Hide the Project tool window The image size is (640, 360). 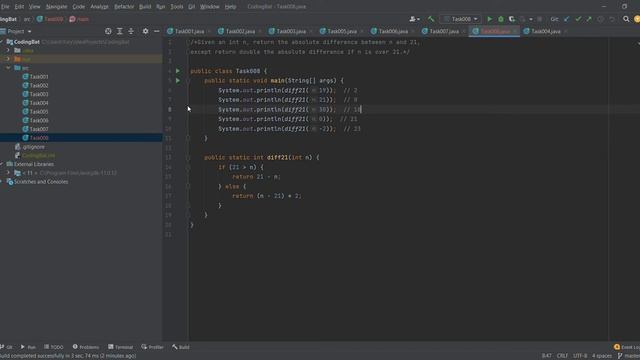pyautogui.click(x=157, y=31)
